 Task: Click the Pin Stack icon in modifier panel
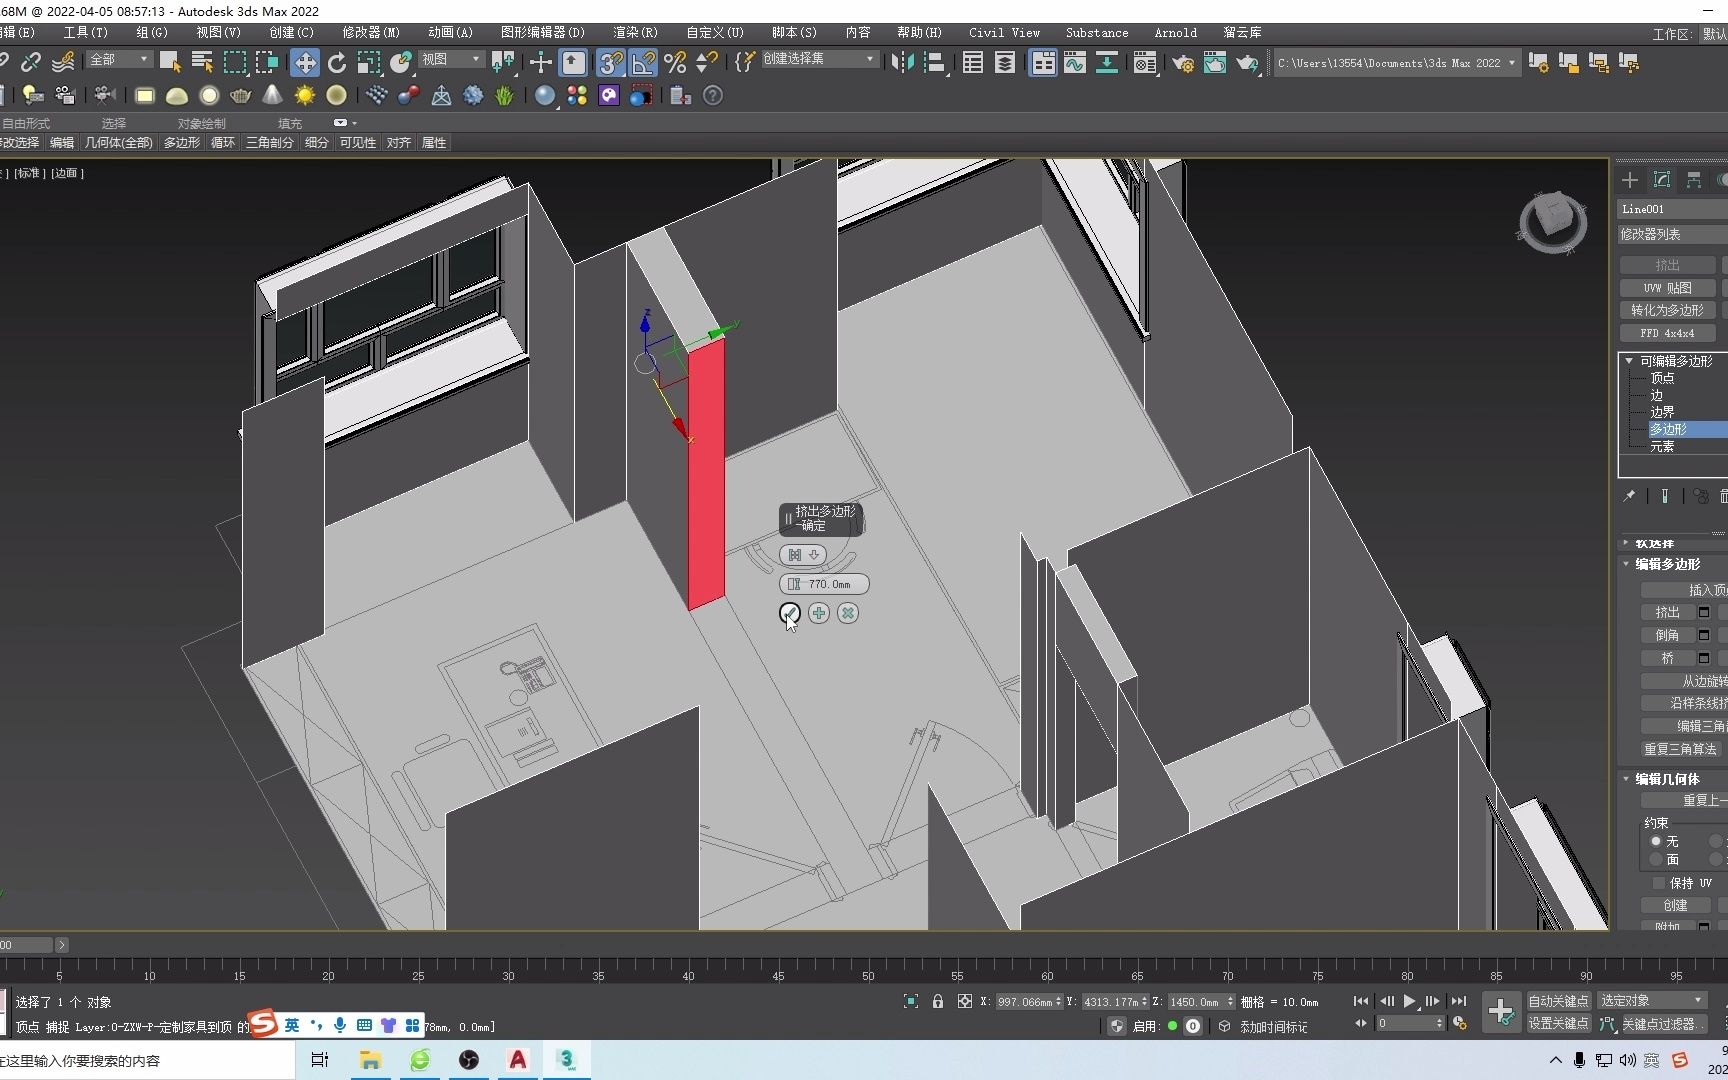tap(1629, 496)
